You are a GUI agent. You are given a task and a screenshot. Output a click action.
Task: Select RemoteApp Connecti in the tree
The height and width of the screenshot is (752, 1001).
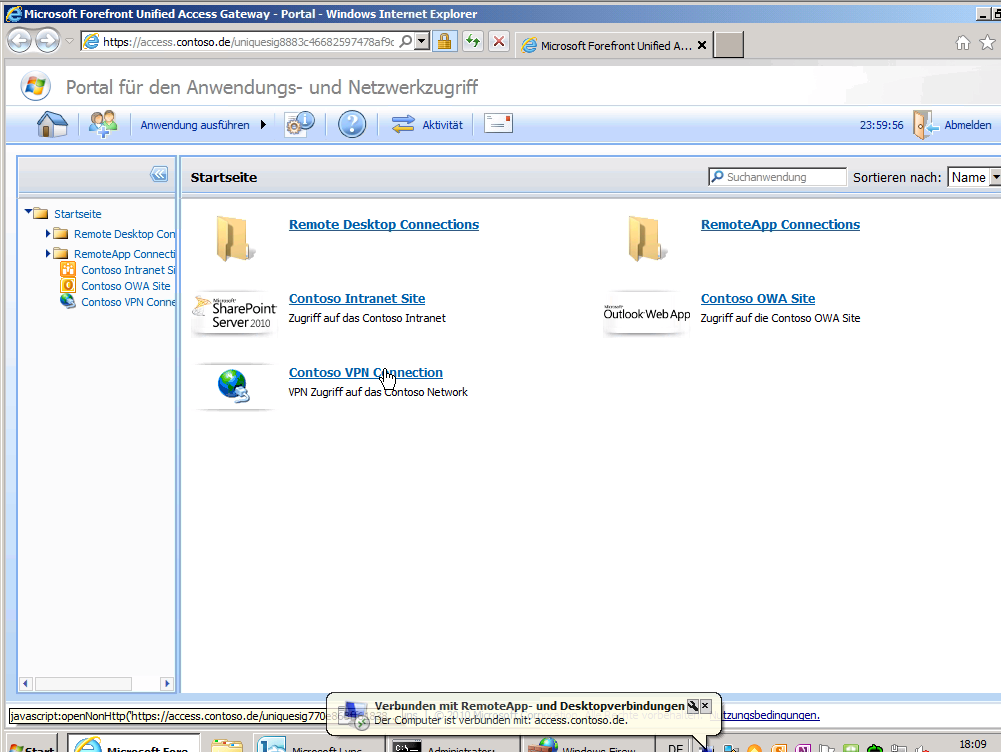(124, 254)
